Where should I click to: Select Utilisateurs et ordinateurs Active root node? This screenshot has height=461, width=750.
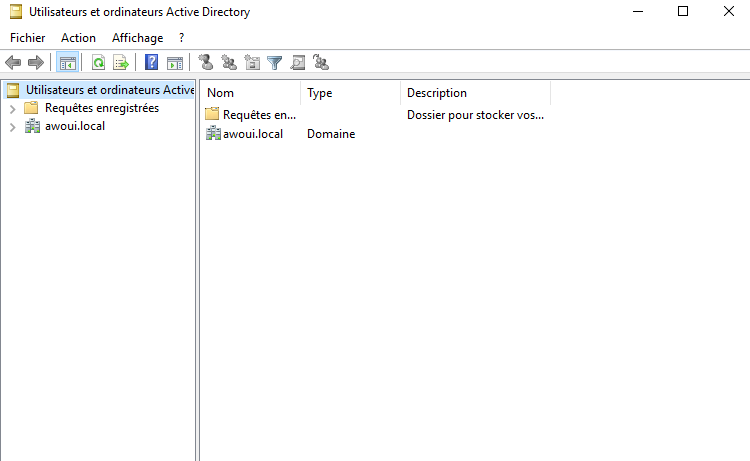point(110,90)
